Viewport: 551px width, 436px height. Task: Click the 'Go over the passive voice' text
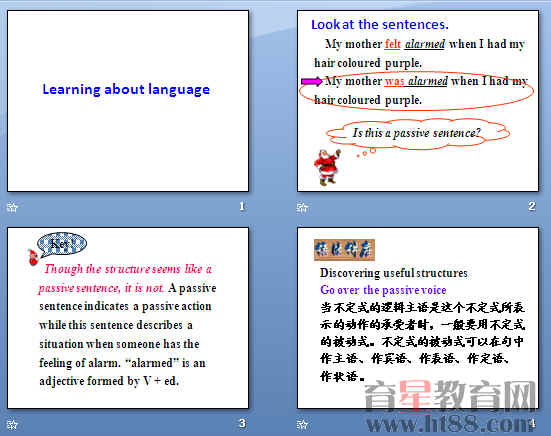(x=383, y=290)
